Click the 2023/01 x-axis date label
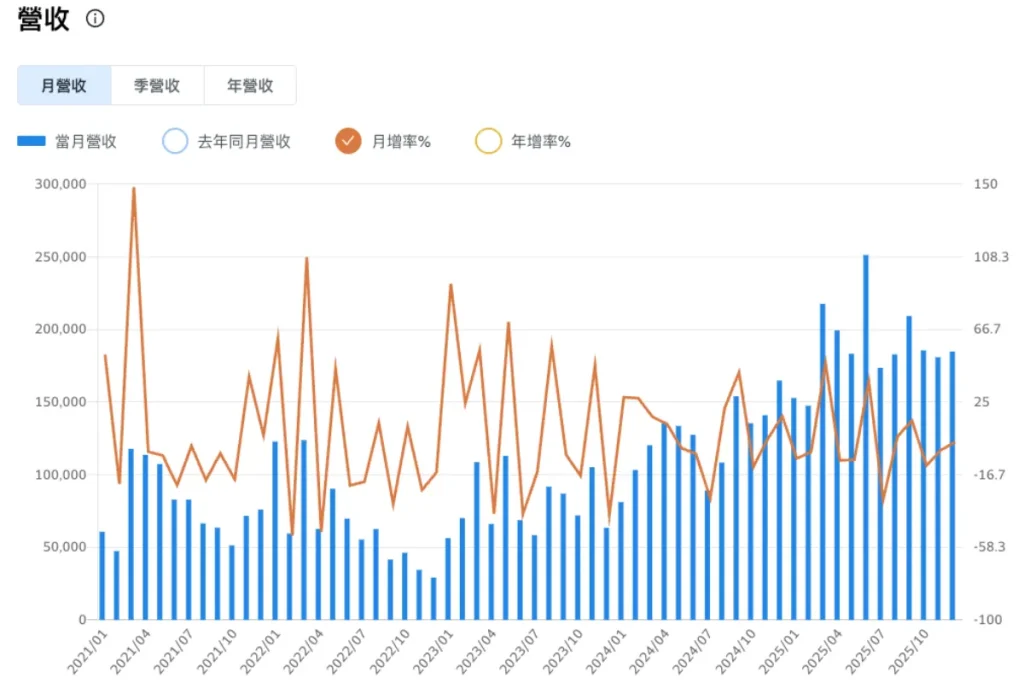Screen dimensions: 1024x683 point(433,652)
